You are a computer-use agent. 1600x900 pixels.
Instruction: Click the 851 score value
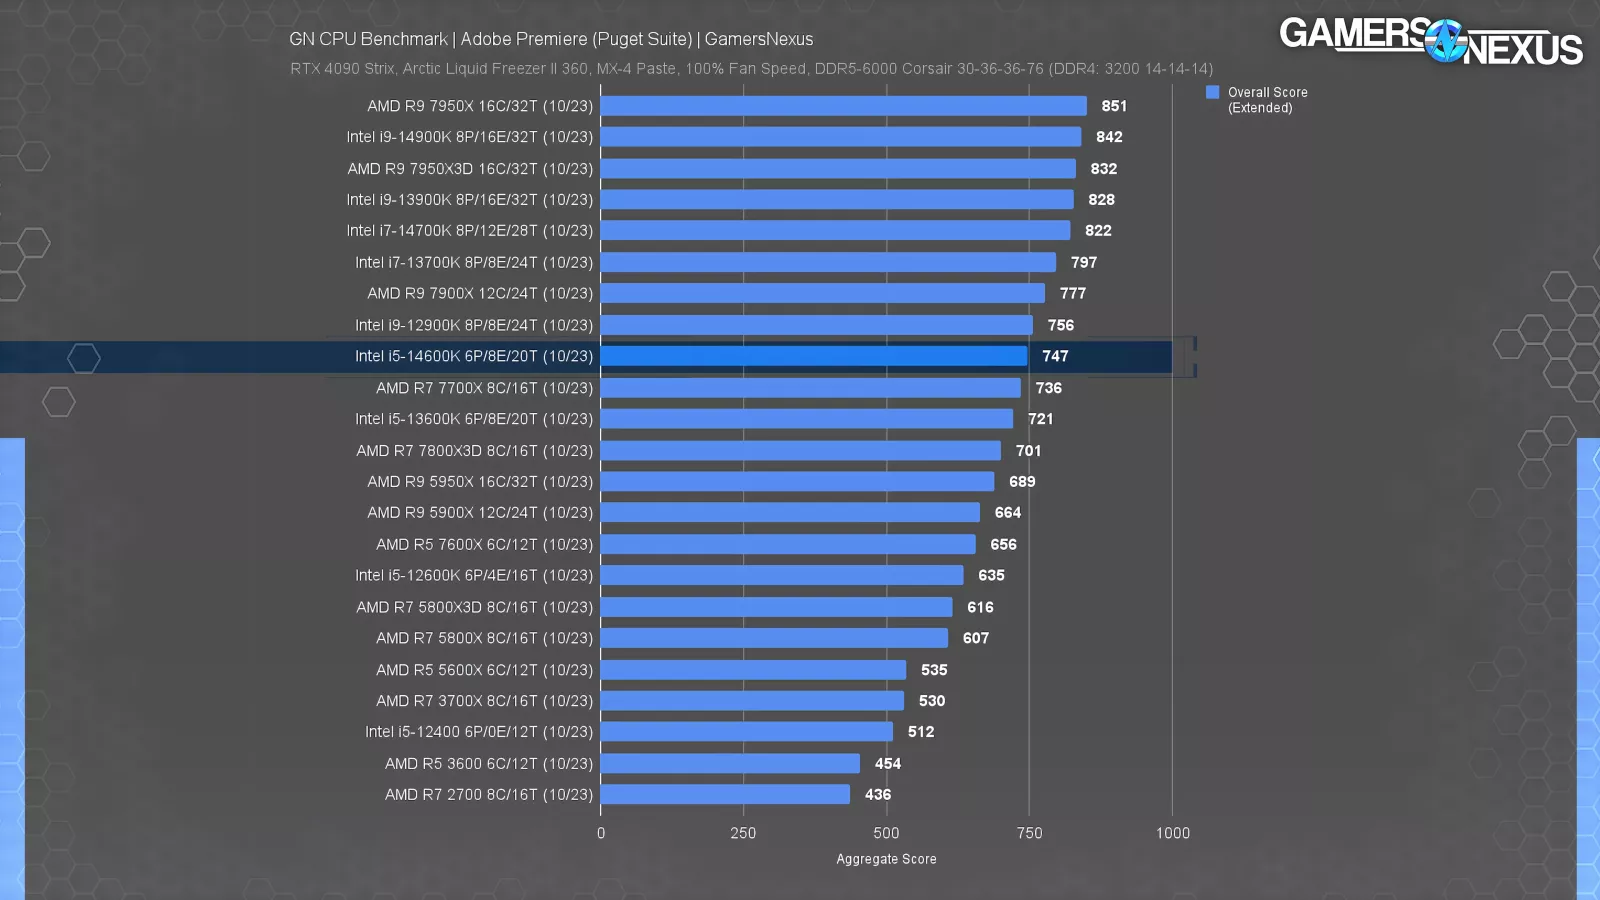(1113, 106)
